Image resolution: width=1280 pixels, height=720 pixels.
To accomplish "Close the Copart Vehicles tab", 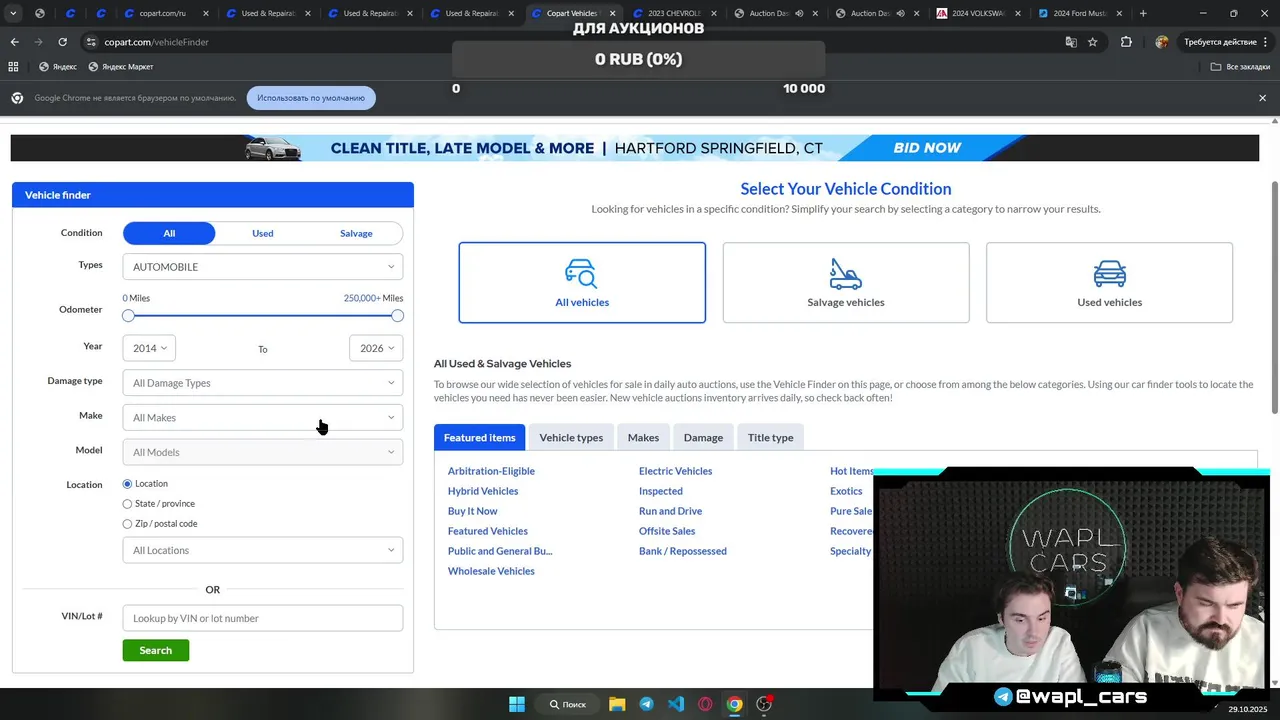I will [x=612, y=13].
